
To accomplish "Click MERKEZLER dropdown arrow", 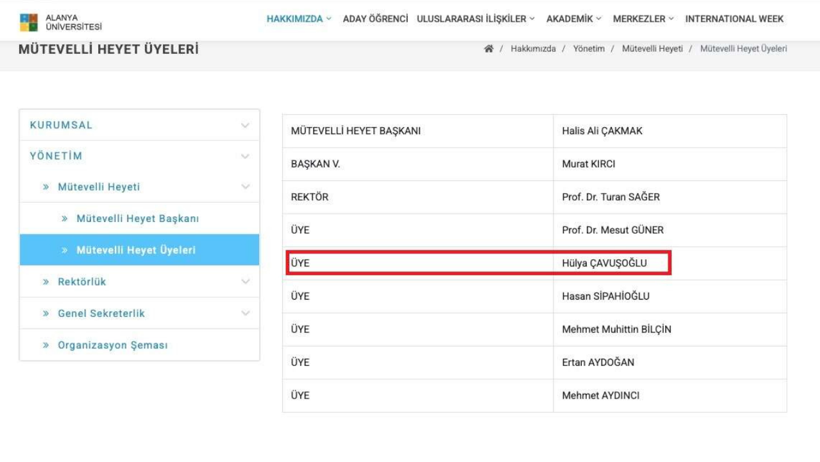I will point(671,19).
